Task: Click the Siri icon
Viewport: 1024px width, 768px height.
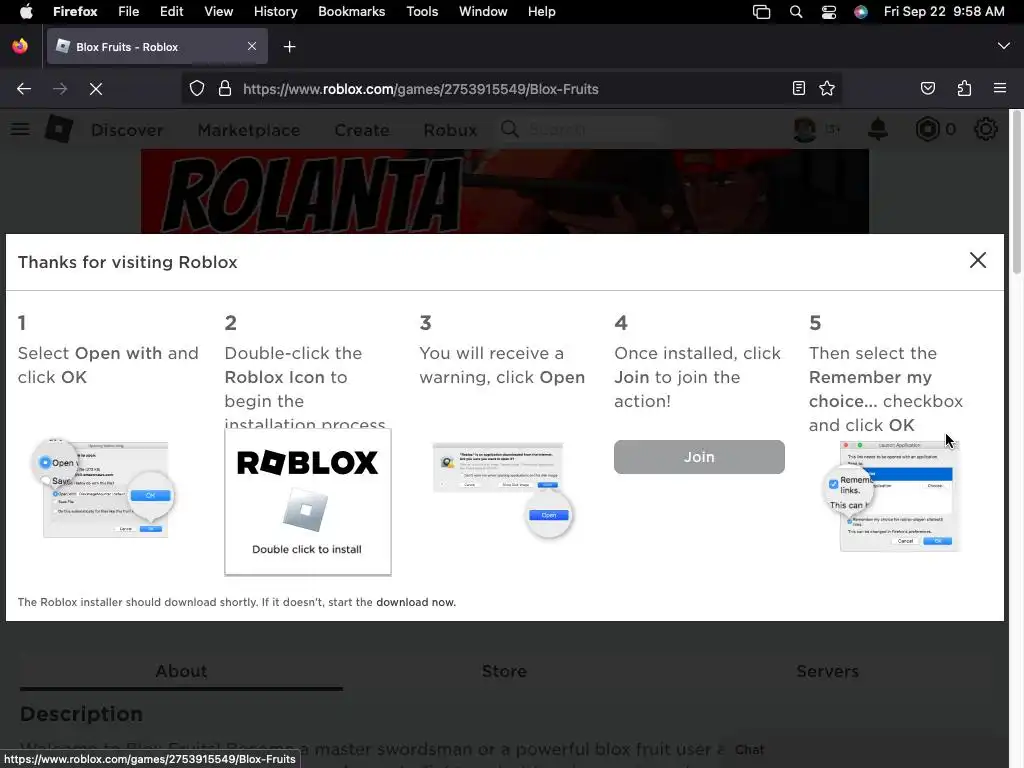Action: click(861, 12)
